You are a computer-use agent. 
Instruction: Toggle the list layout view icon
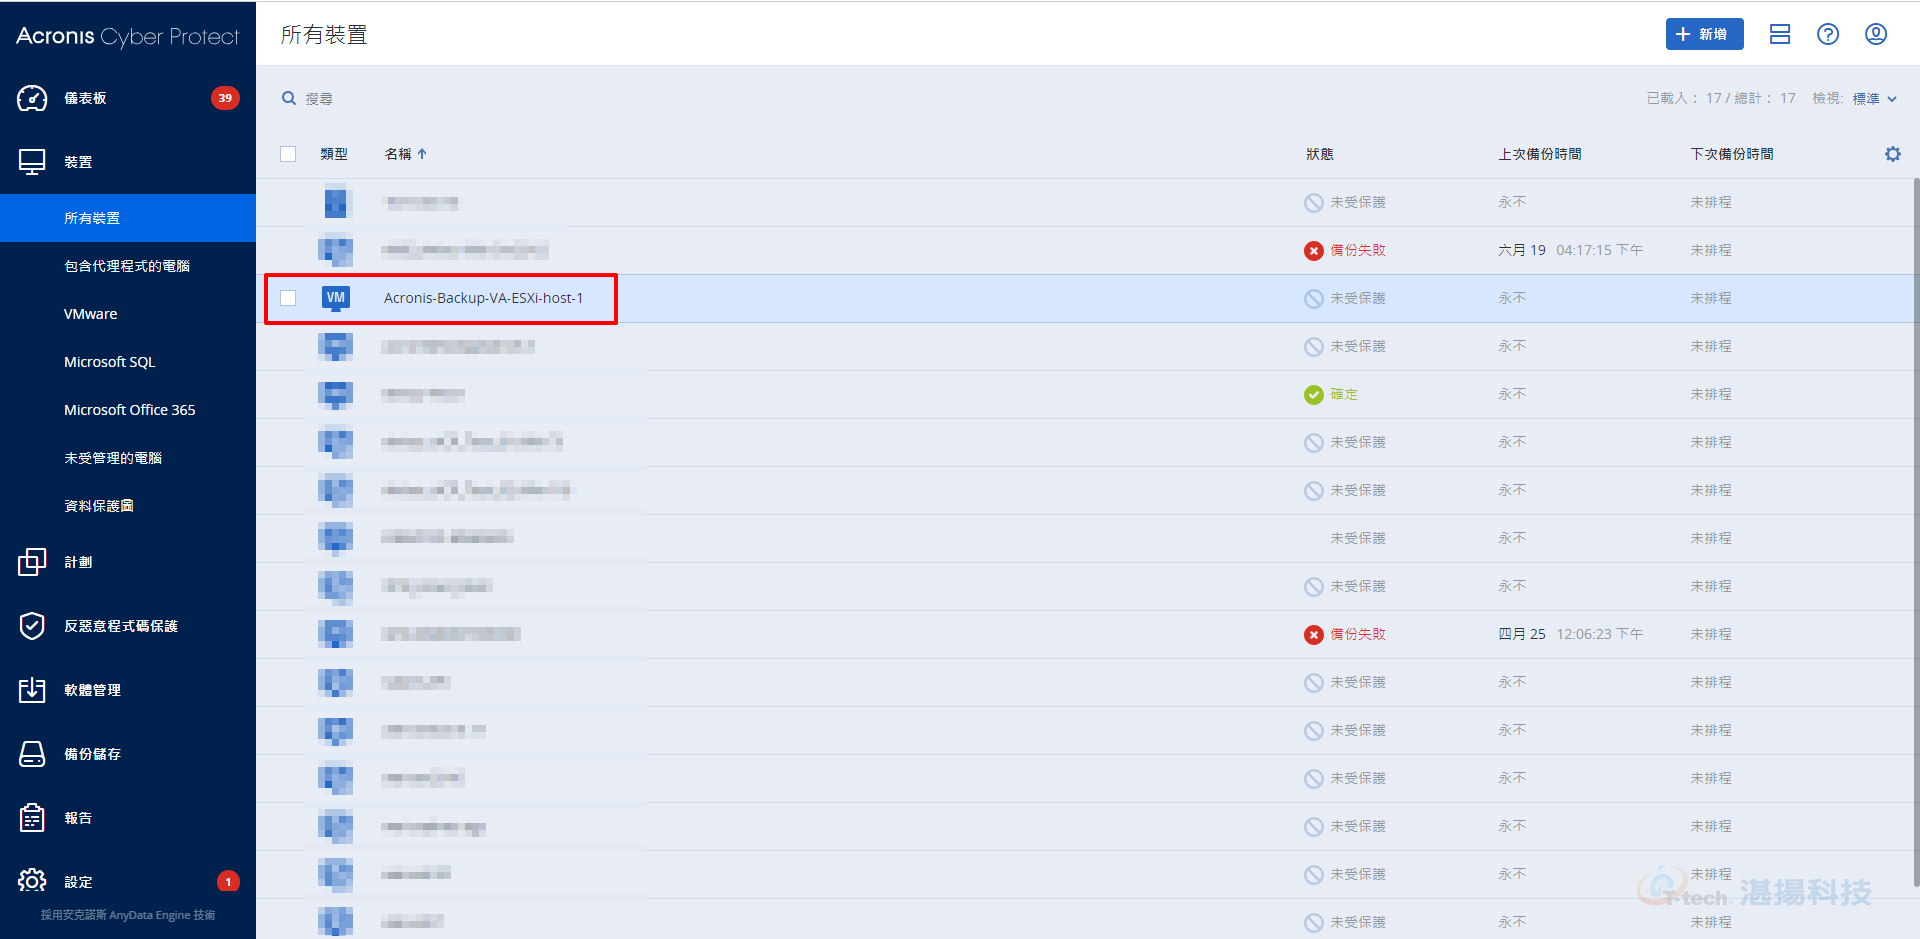pos(1780,34)
